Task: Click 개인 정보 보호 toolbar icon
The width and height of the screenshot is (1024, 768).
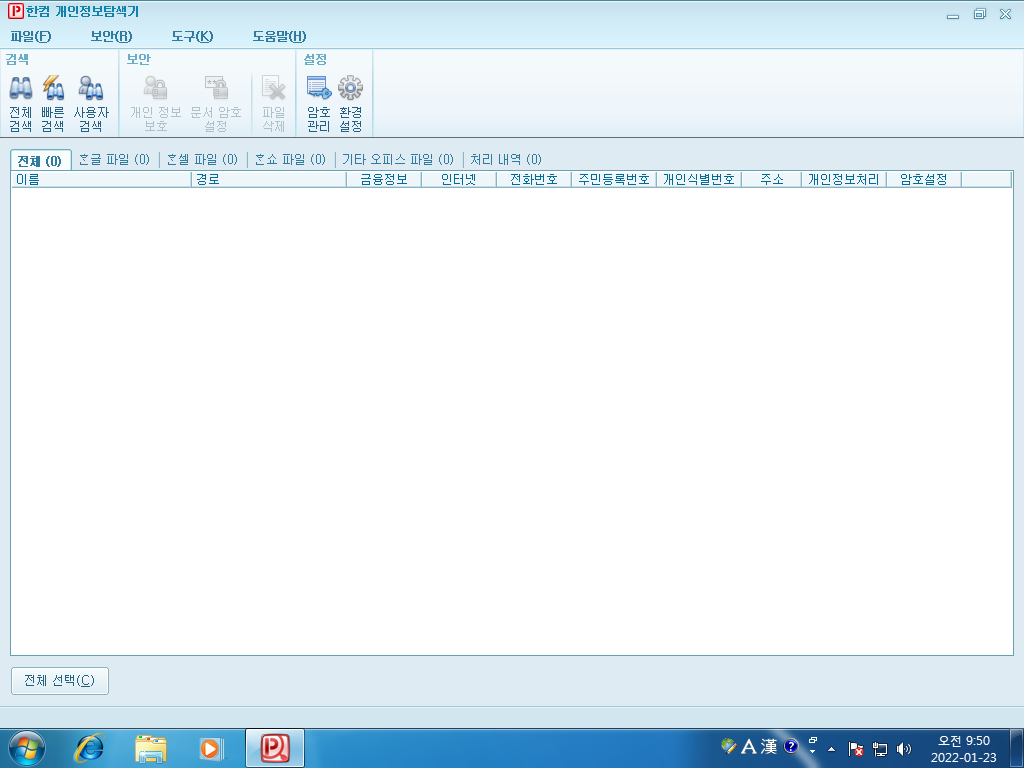Action: coord(155,103)
